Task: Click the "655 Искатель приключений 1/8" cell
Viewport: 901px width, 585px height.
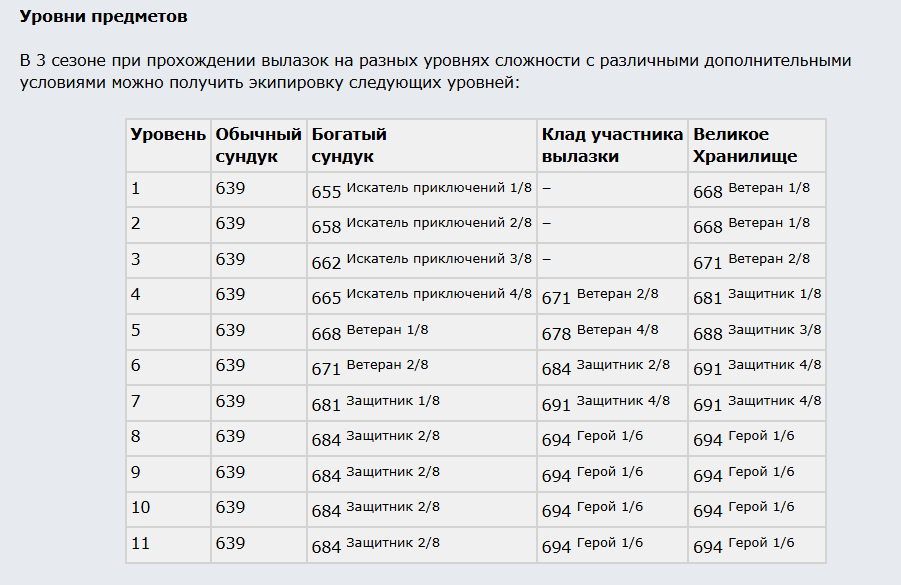Action: (421, 190)
